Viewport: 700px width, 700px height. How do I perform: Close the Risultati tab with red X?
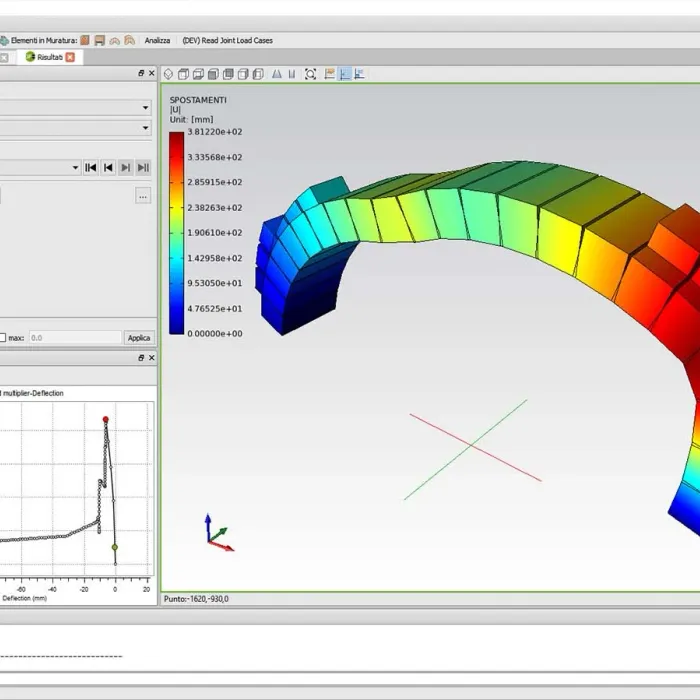point(70,57)
